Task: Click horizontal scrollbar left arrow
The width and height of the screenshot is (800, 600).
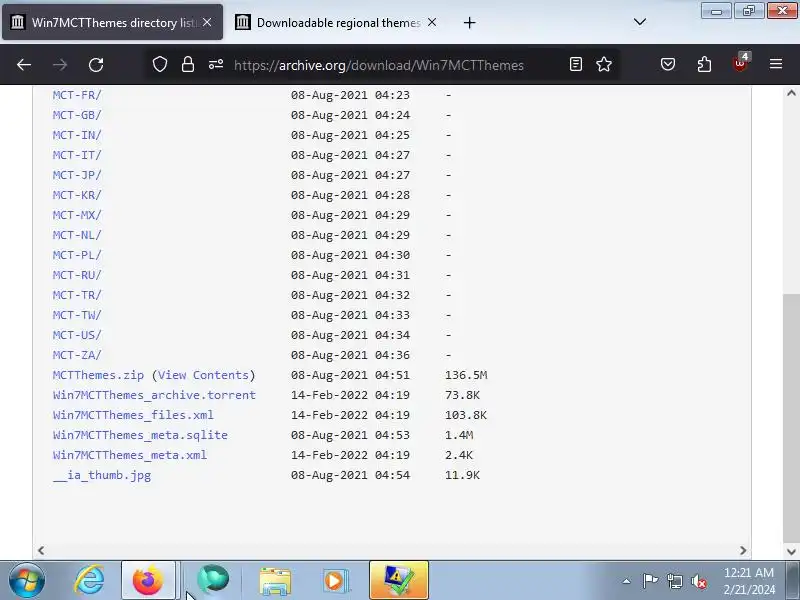Action: [x=41, y=551]
